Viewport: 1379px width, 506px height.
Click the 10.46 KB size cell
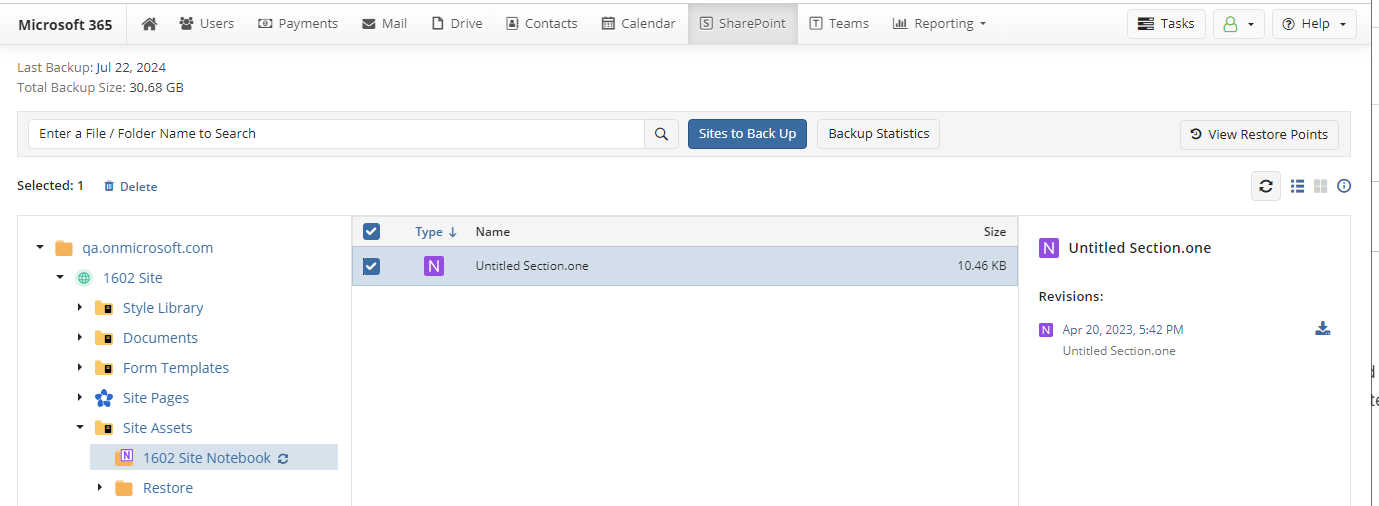pos(981,266)
